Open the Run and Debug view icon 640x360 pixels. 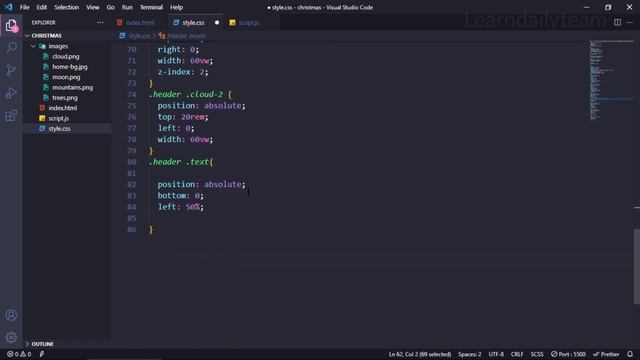pyautogui.click(x=11, y=93)
